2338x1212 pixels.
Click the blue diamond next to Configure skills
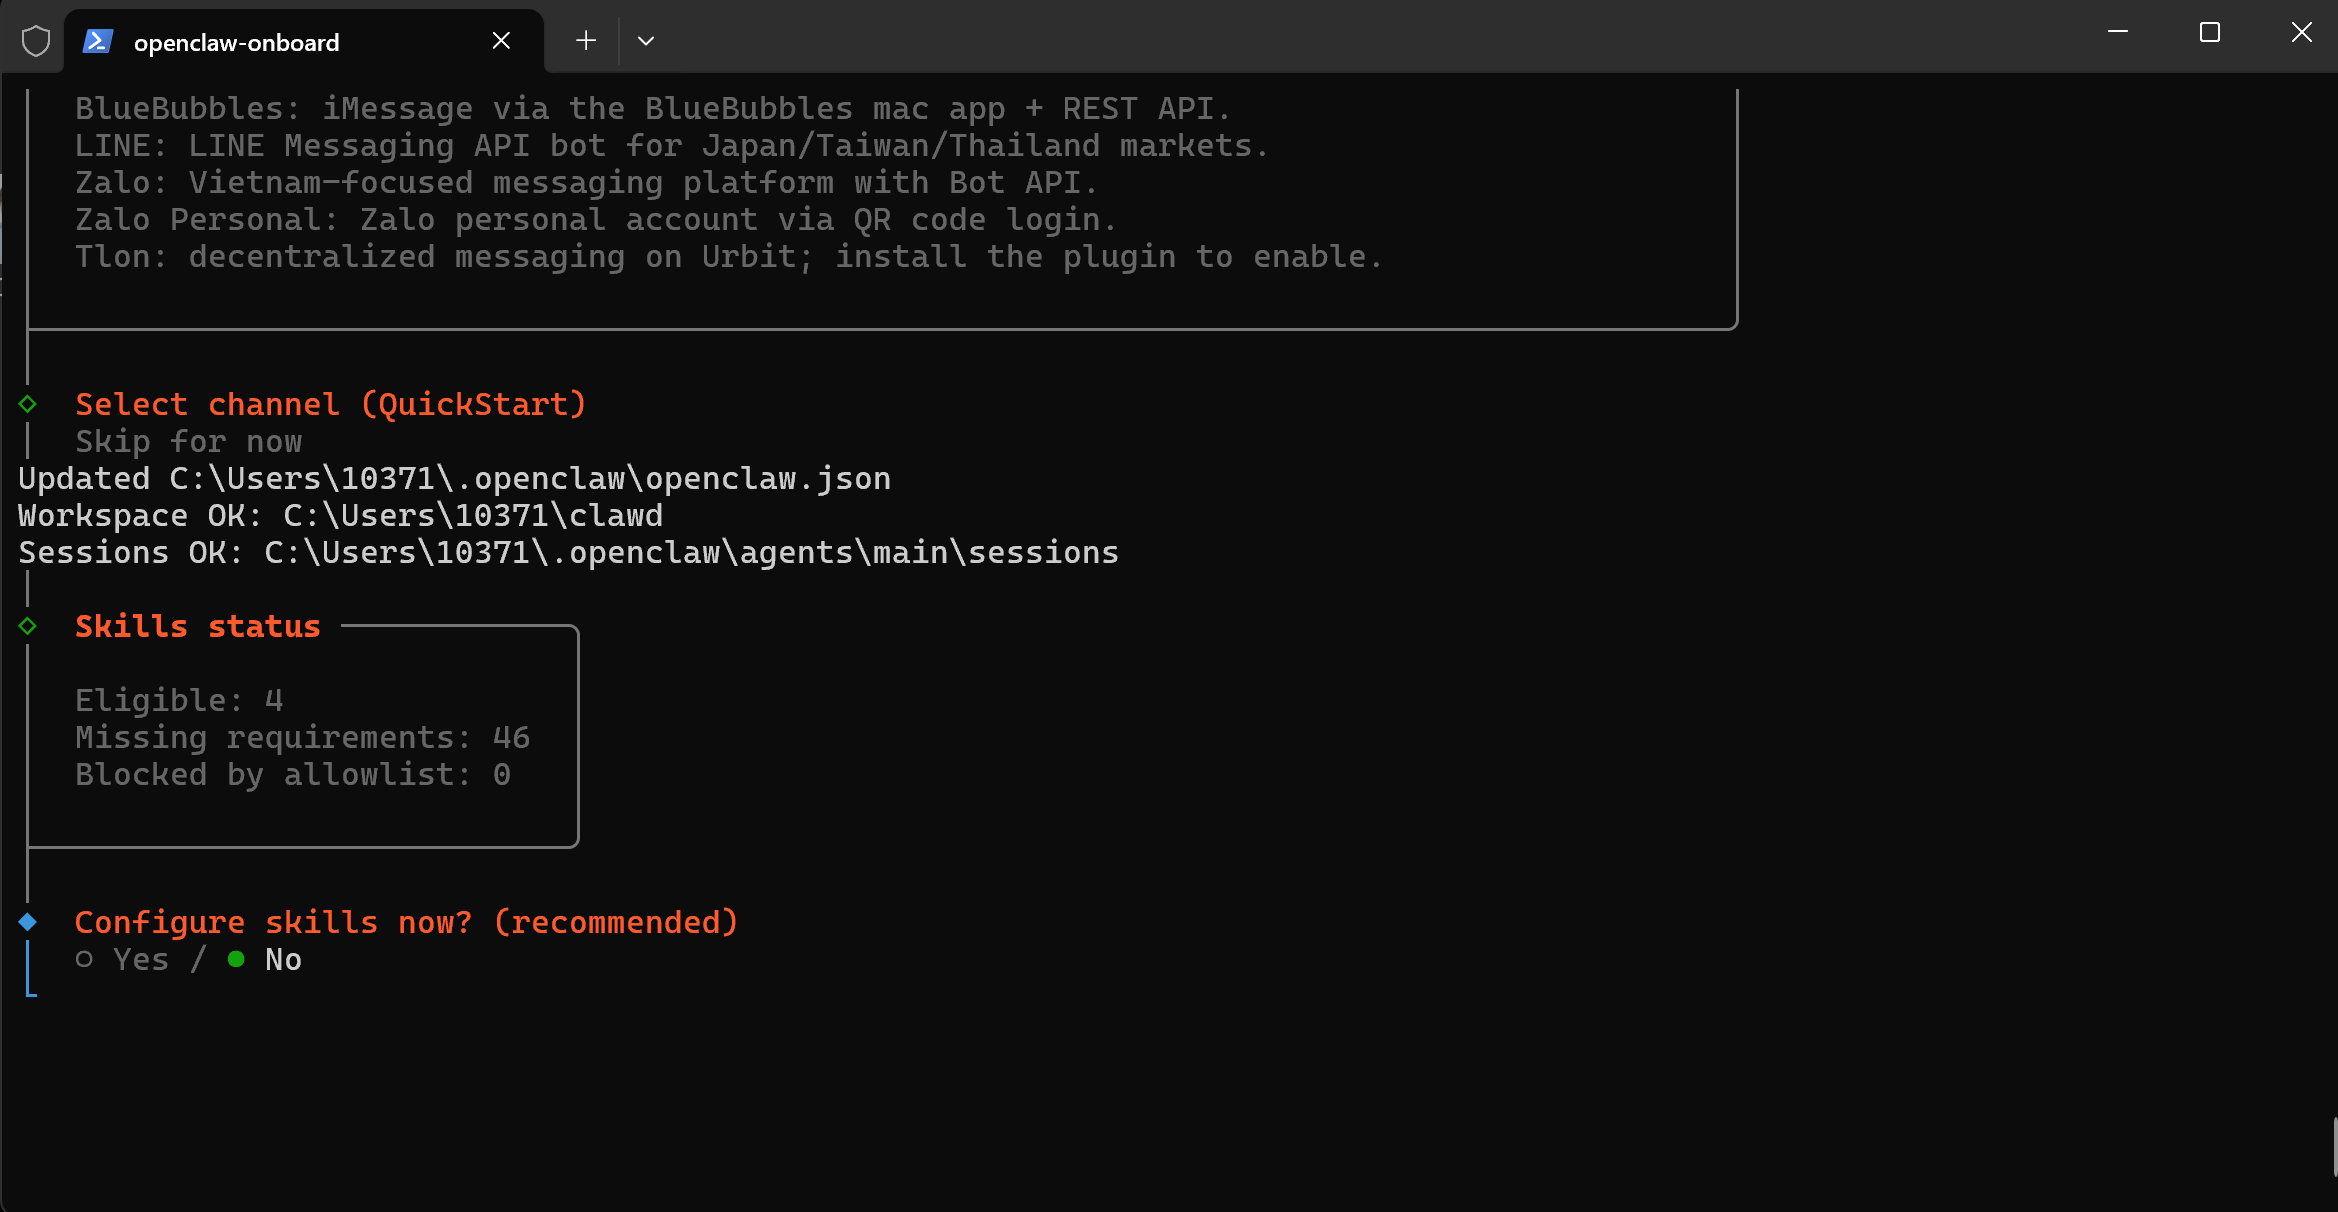tap(28, 921)
